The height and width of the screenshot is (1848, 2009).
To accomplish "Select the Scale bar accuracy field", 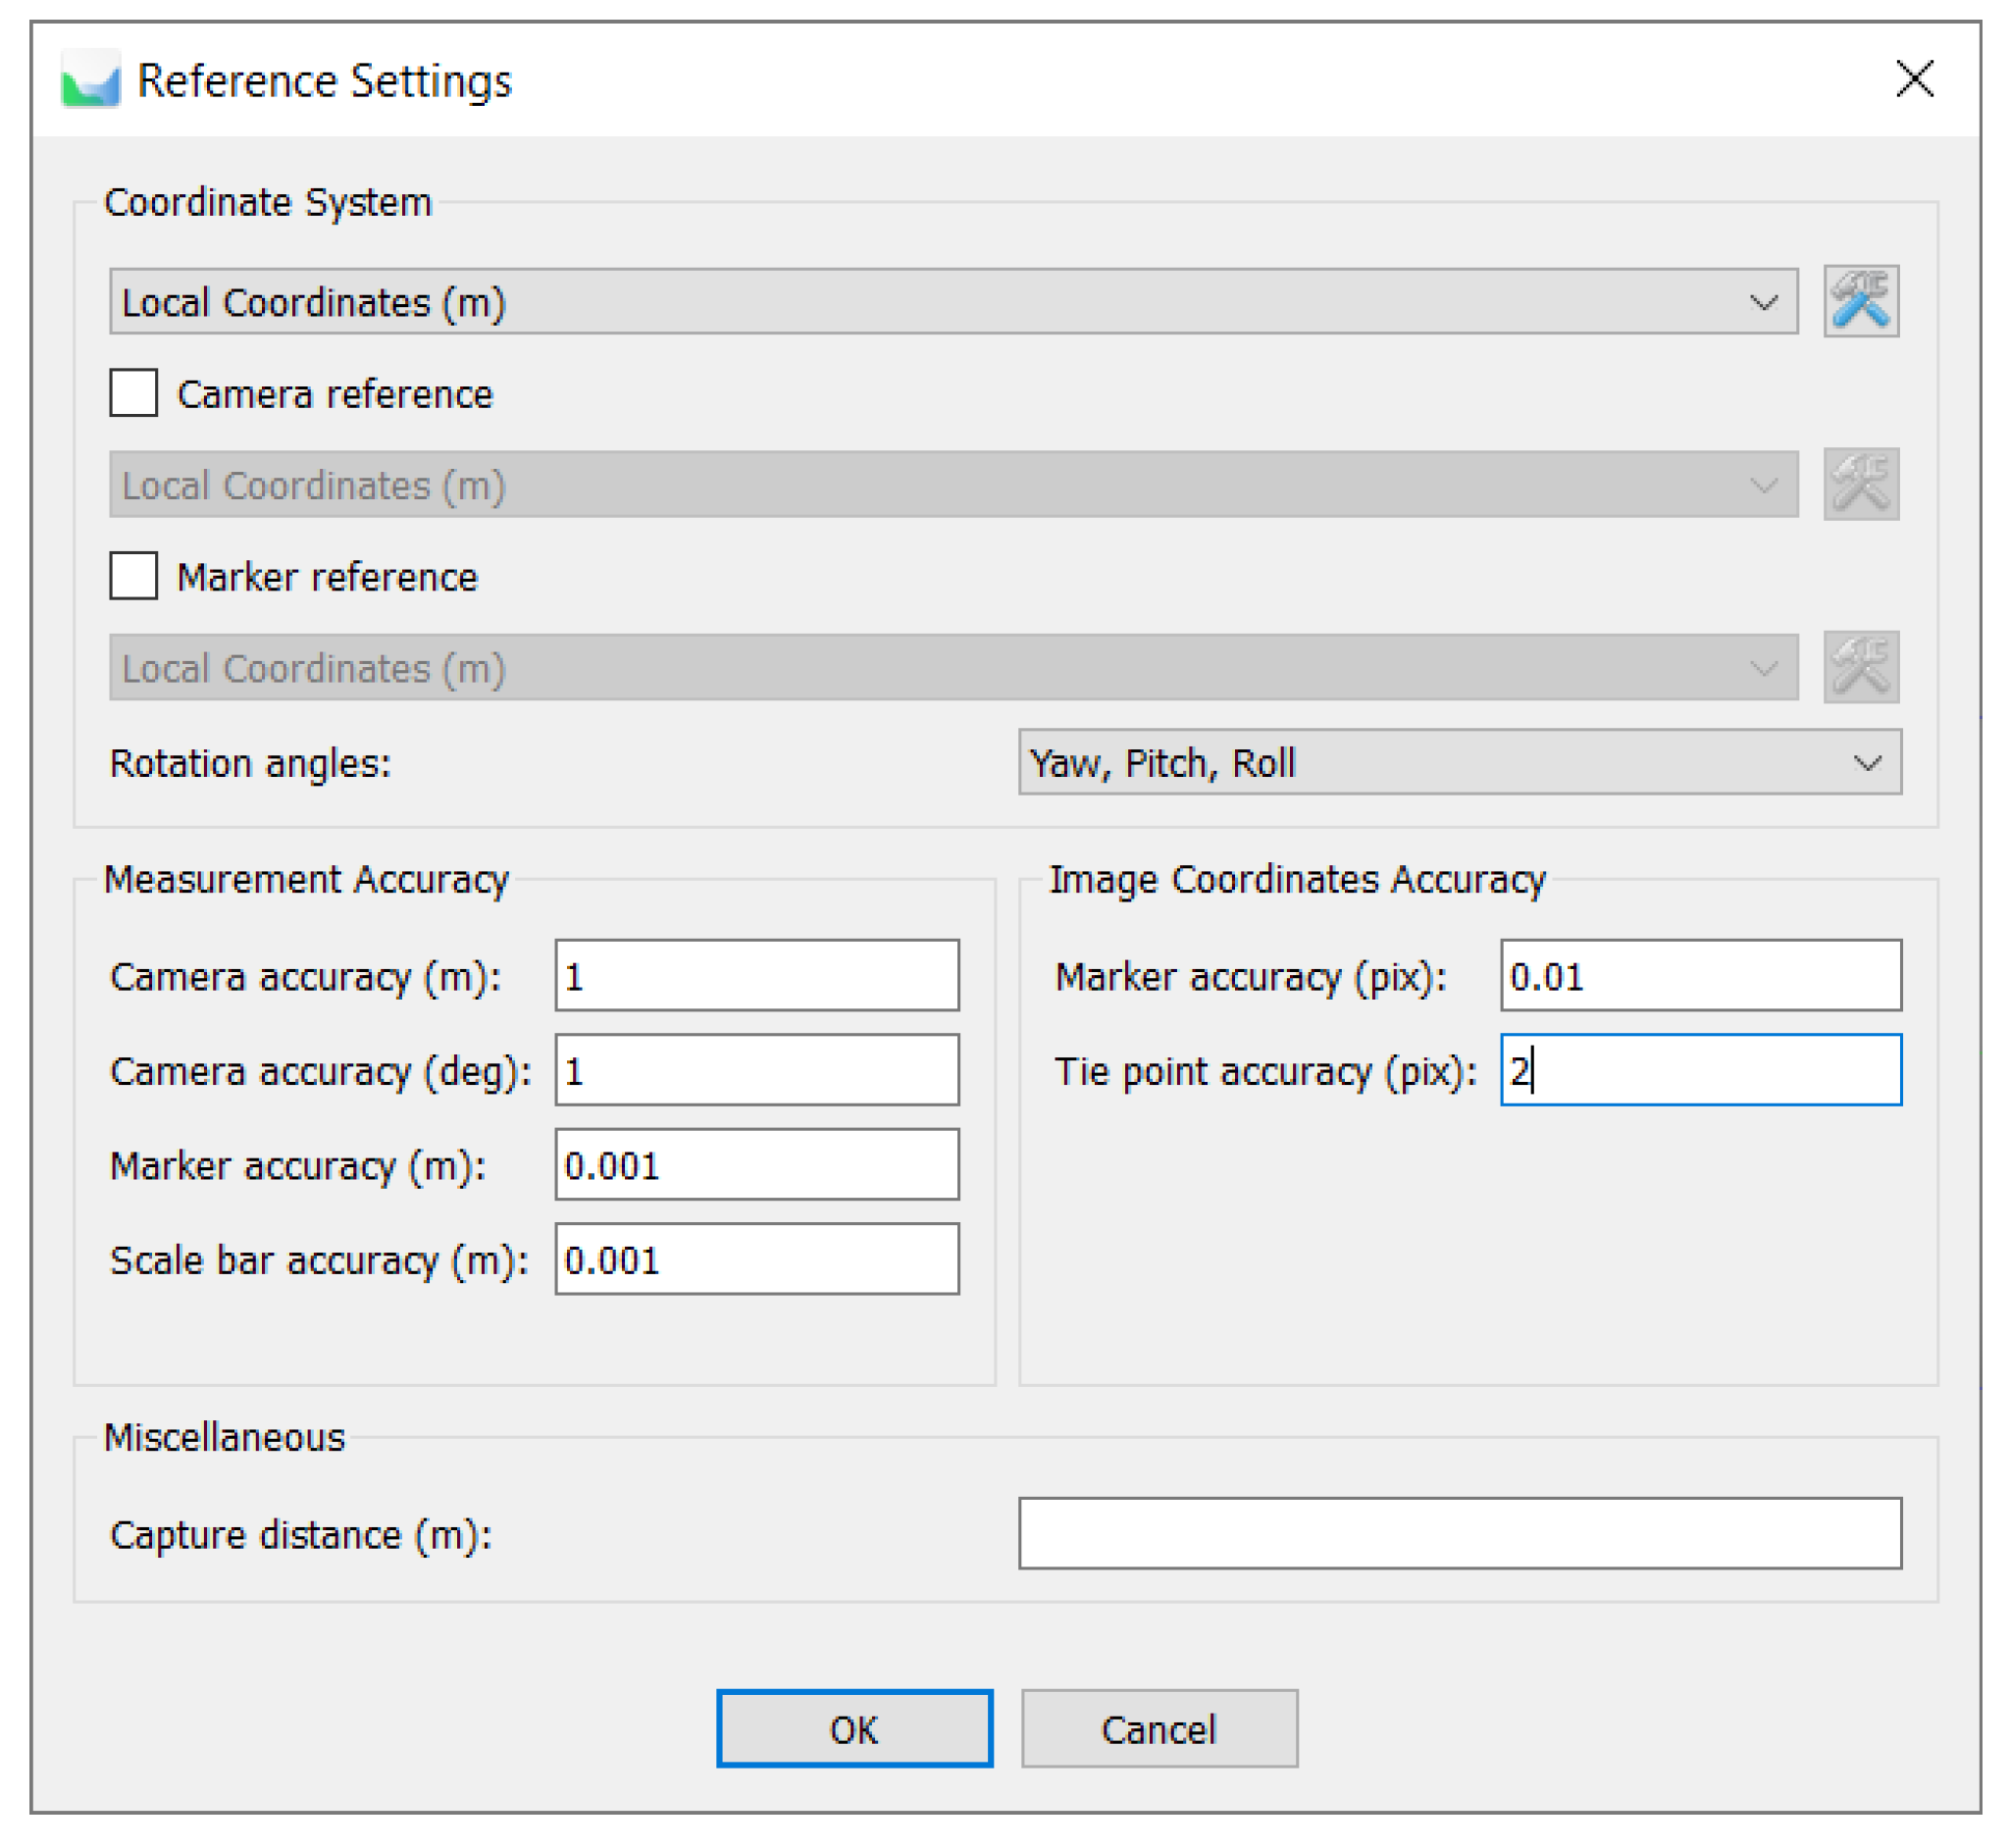I will (756, 1259).
